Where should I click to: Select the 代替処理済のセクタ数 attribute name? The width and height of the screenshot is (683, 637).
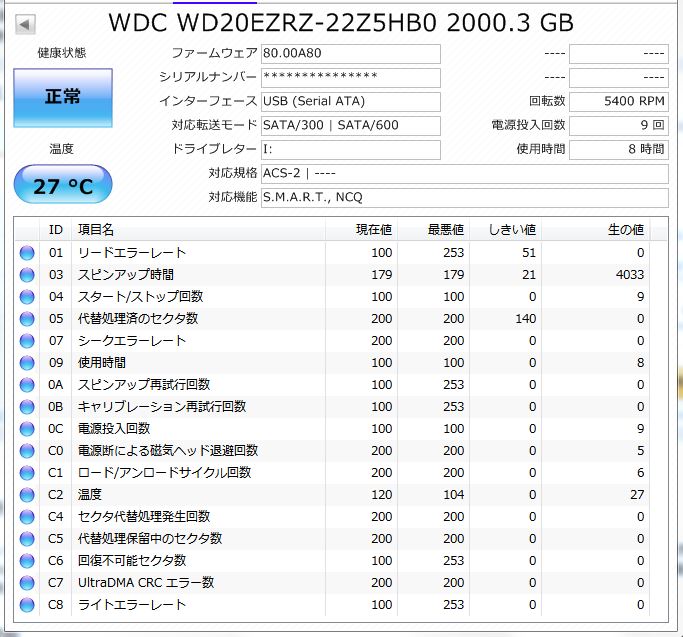point(138,319)
